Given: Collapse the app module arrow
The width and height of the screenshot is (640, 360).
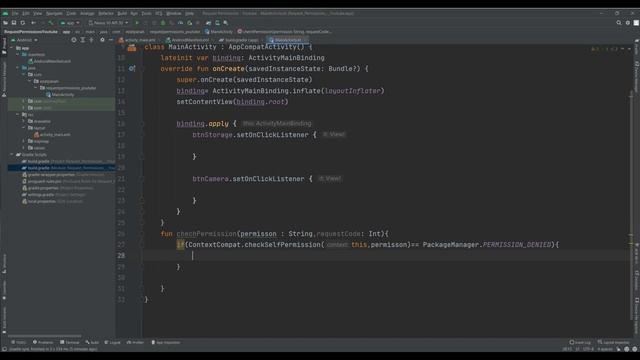Looking at the screenshot, I should coord(12,48).
